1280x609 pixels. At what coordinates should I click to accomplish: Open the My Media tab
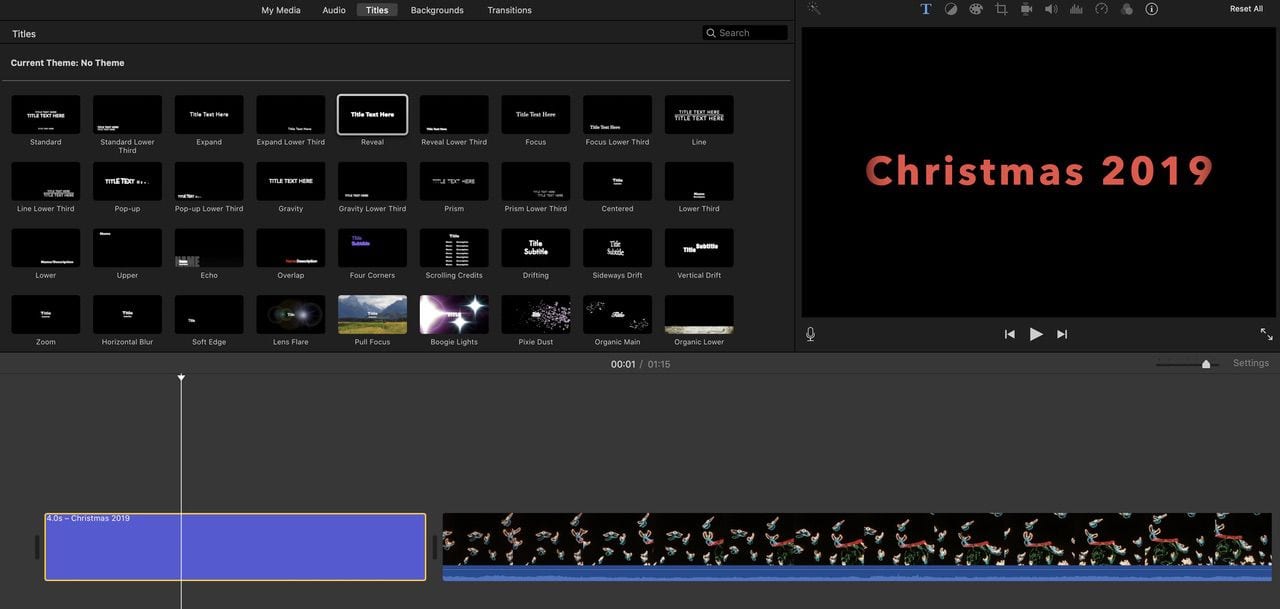[x=281, y=10]
